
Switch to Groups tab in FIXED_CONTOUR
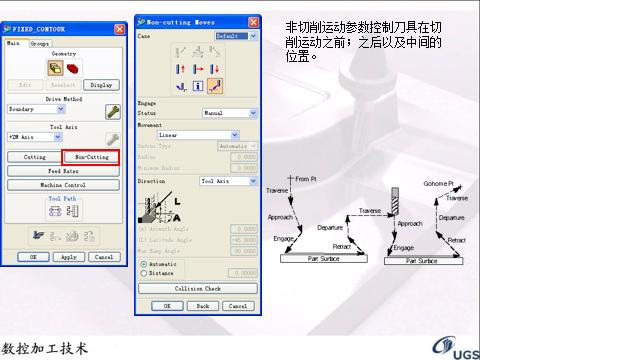click(40, 44)
